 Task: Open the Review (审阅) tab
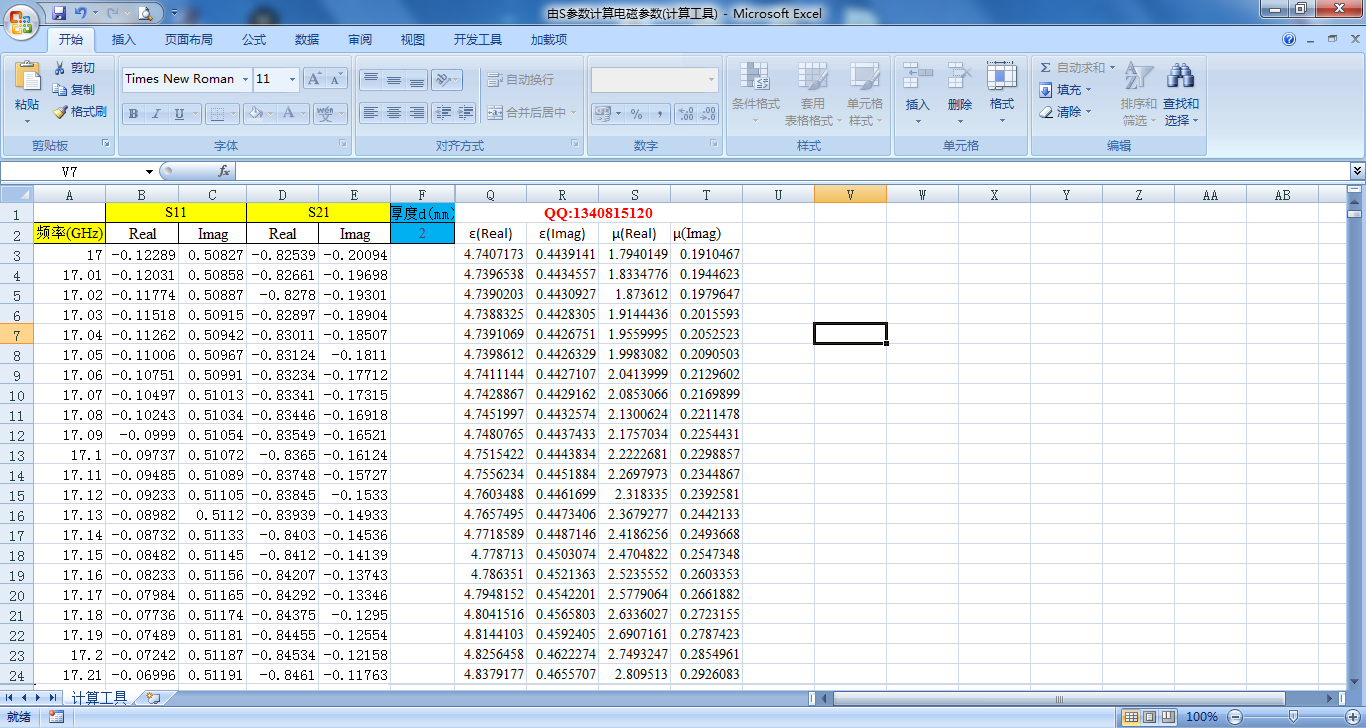pyautogui.click(x=360, y=40)
